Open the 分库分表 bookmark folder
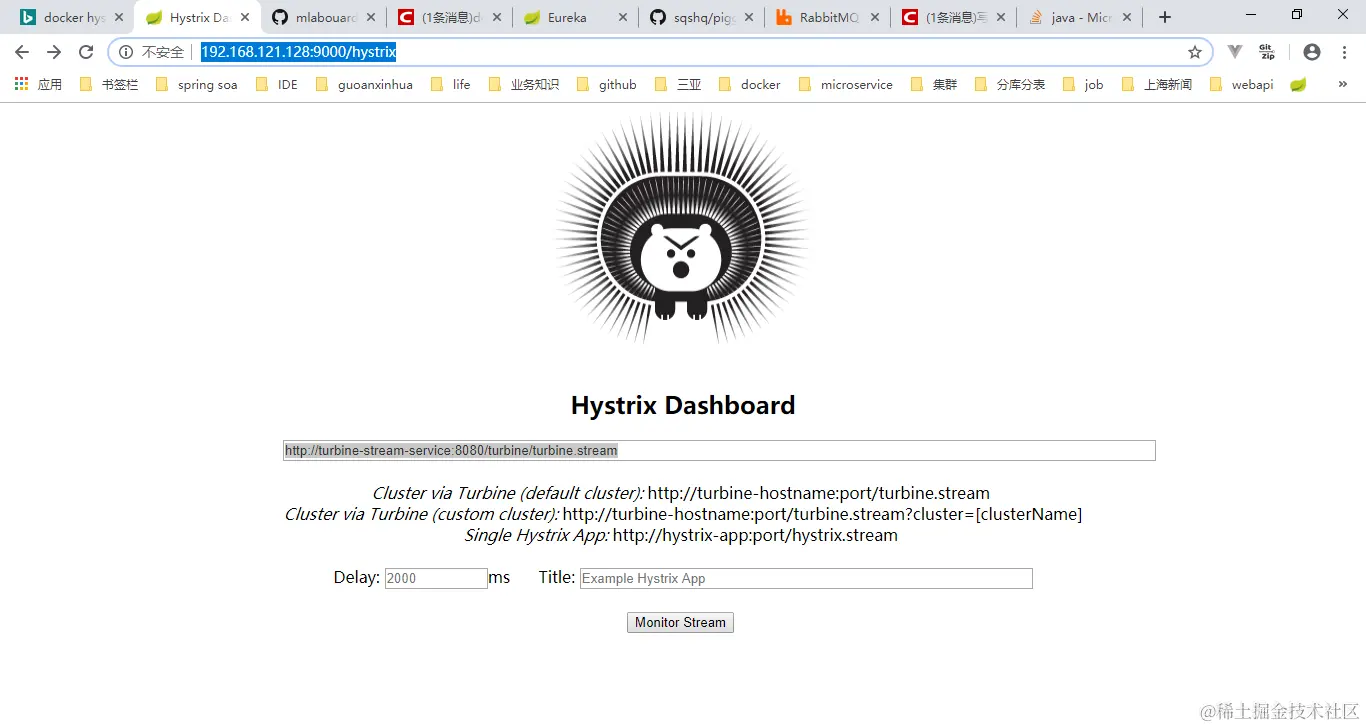The width and height of the screenshot is (1366, 728). [1010, 84]
